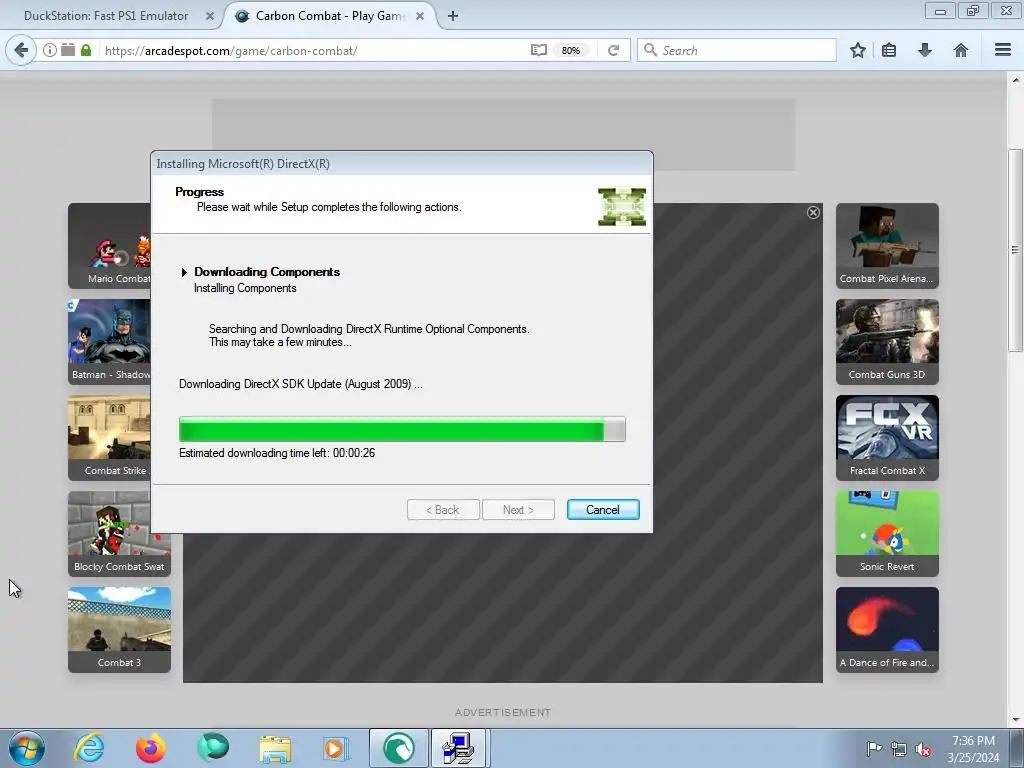Toggle reader view icon in address bar
Image resolution: width=1024 pixels, height=768 pixels.
click(x=539, y=50)
